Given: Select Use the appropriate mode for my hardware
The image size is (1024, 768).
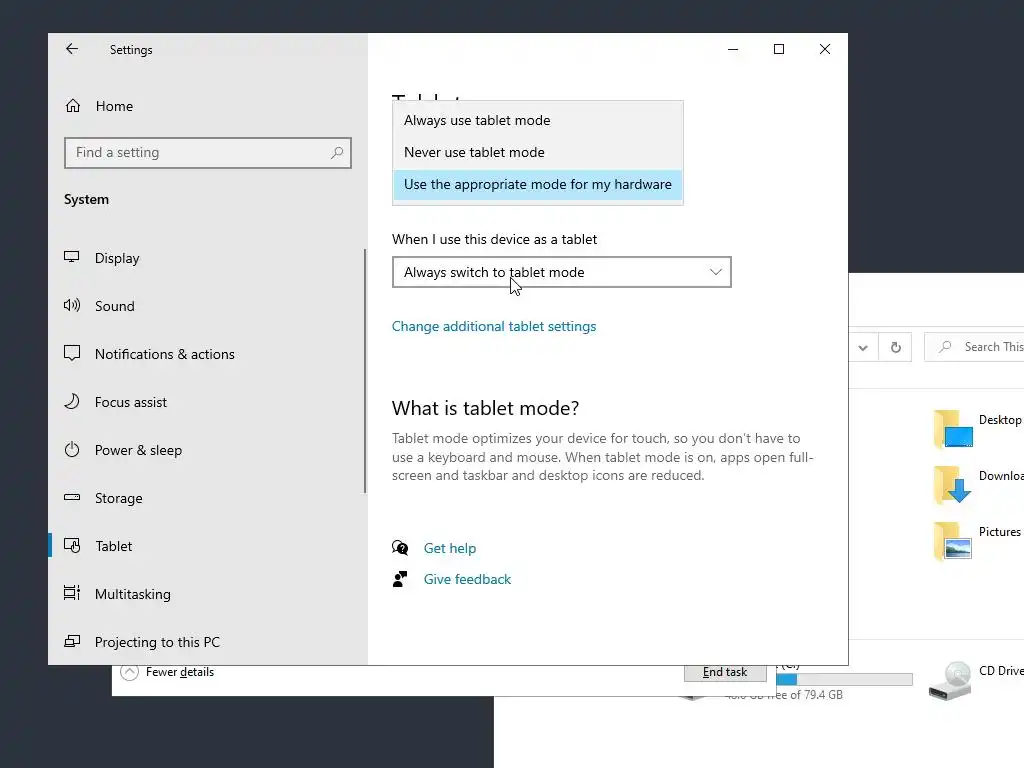Looking at the screenshot, I should (x=537, y=184).
